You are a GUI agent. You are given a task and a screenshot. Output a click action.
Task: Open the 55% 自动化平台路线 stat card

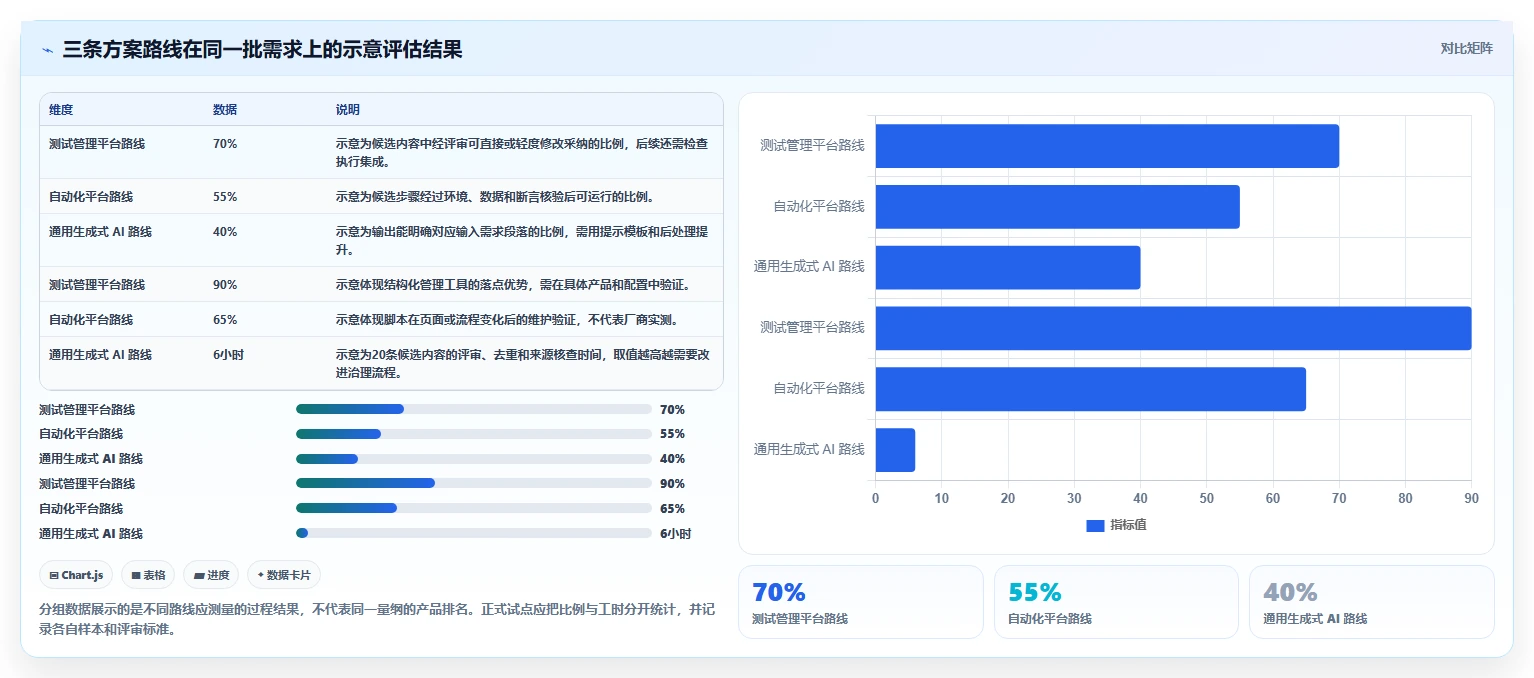(1116, 602)
